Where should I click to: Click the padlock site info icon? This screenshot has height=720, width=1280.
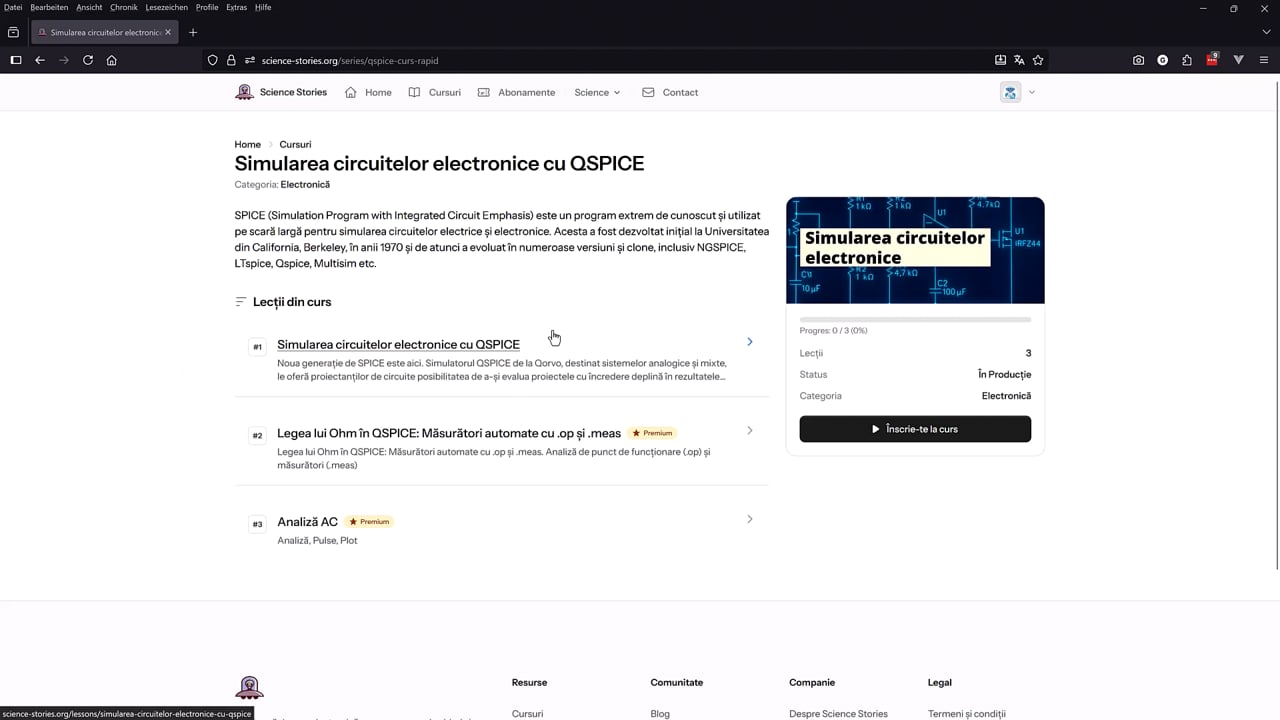pyautogui.click(x=231, y=60)
